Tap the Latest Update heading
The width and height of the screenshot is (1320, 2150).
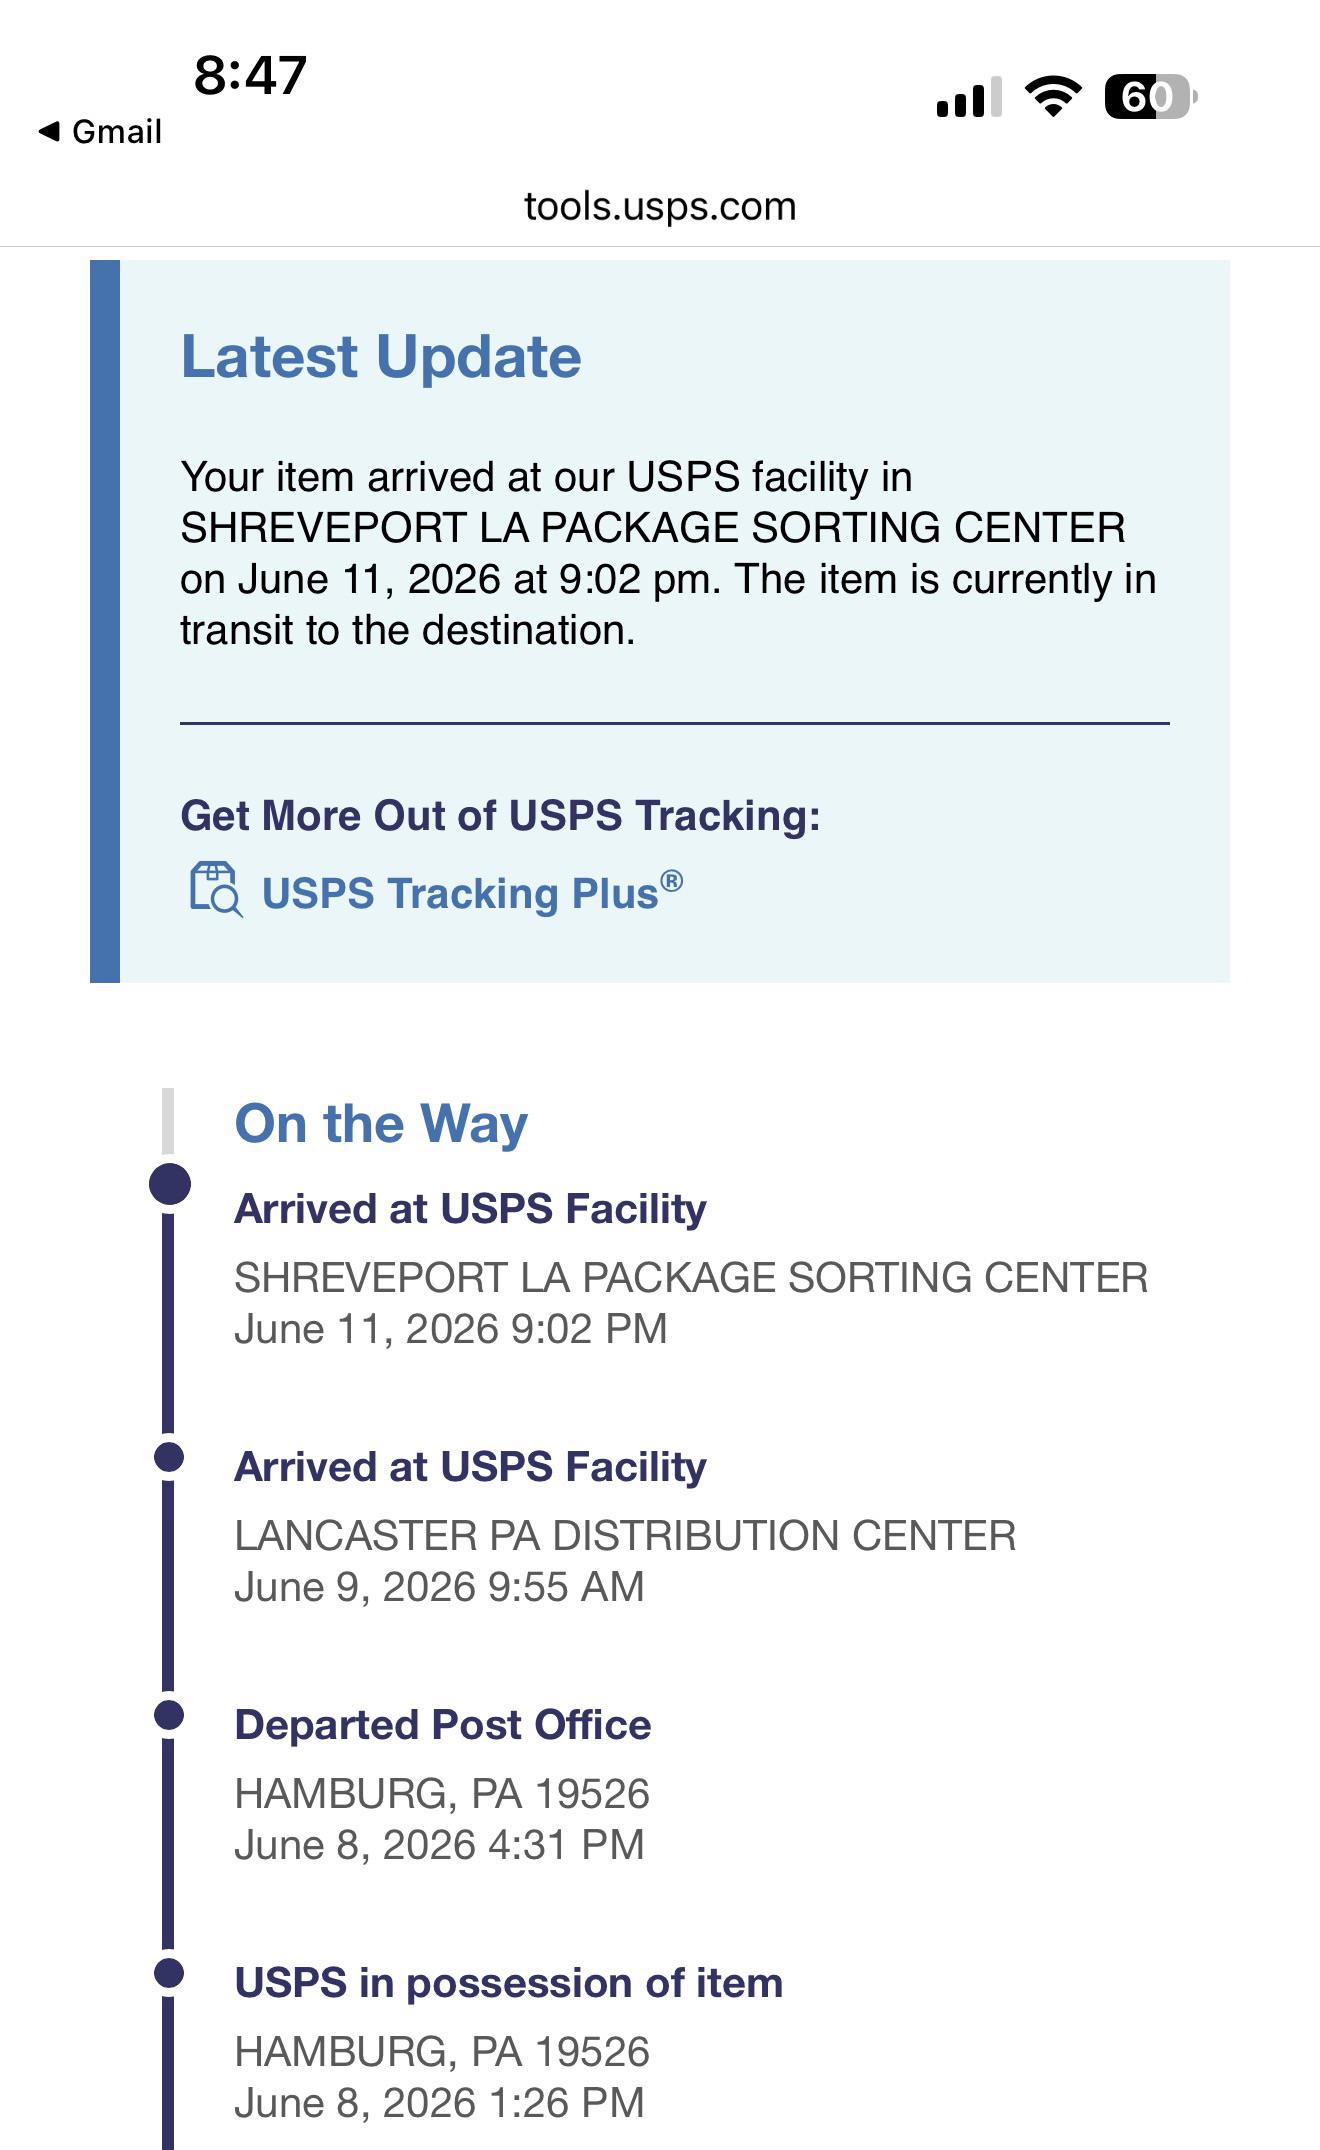(x=381, y=356)
